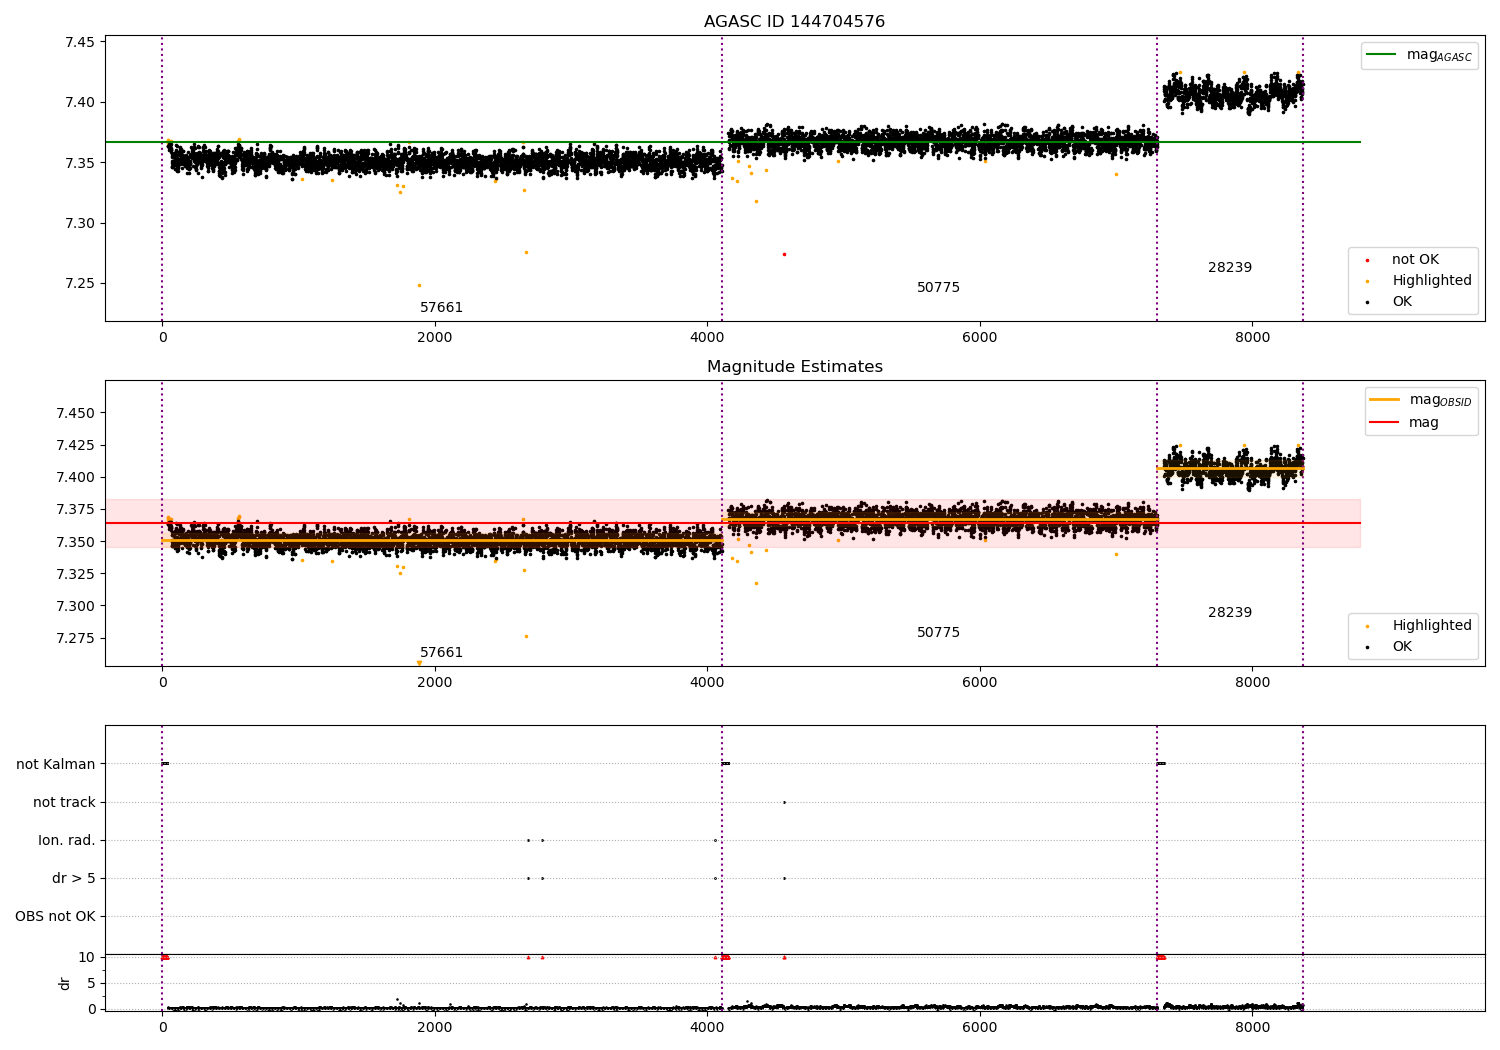Click the 'not OK' legend entry
The height and width of the screenshot is (1050, 1500).
click(x=1415, y=260)
